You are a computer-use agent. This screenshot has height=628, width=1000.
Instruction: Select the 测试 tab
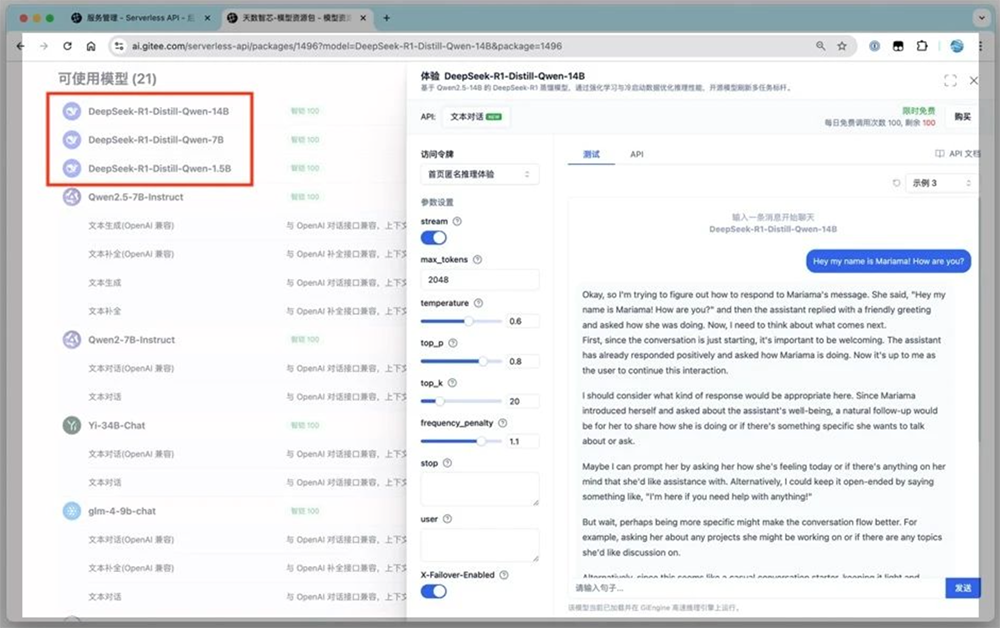click(x=591, y=155)
